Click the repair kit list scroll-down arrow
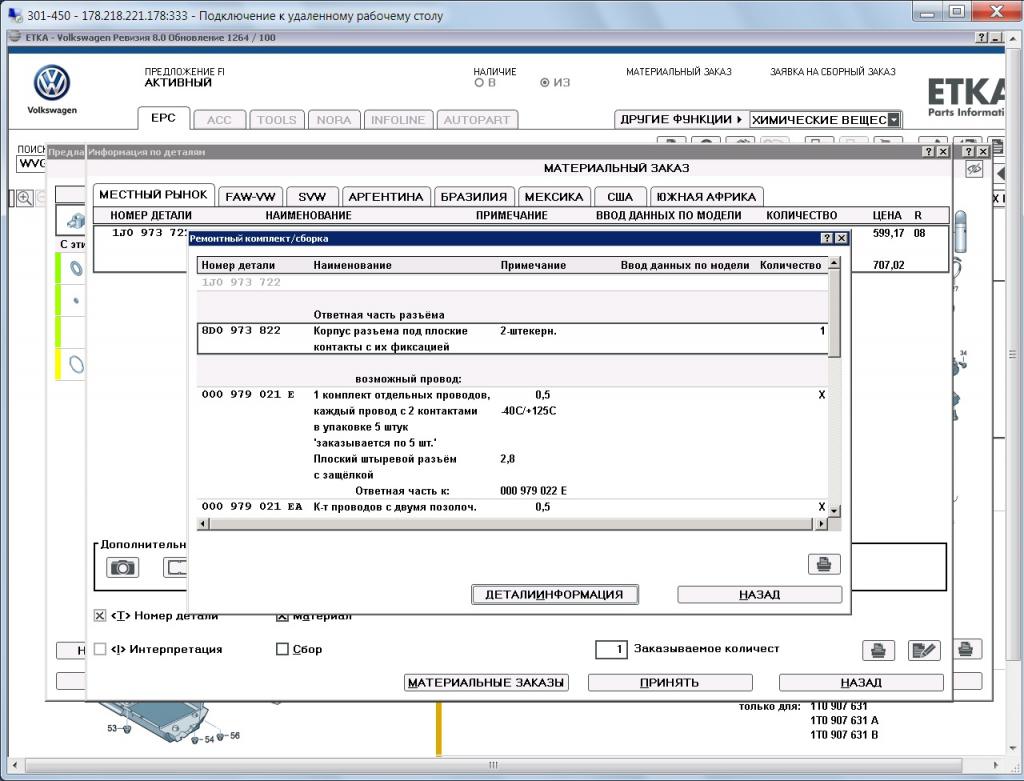 (834, 510)
